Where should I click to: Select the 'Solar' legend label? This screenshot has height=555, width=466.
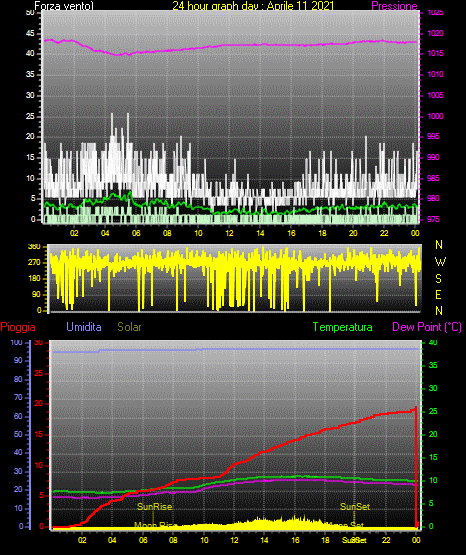tap(129, 327)
